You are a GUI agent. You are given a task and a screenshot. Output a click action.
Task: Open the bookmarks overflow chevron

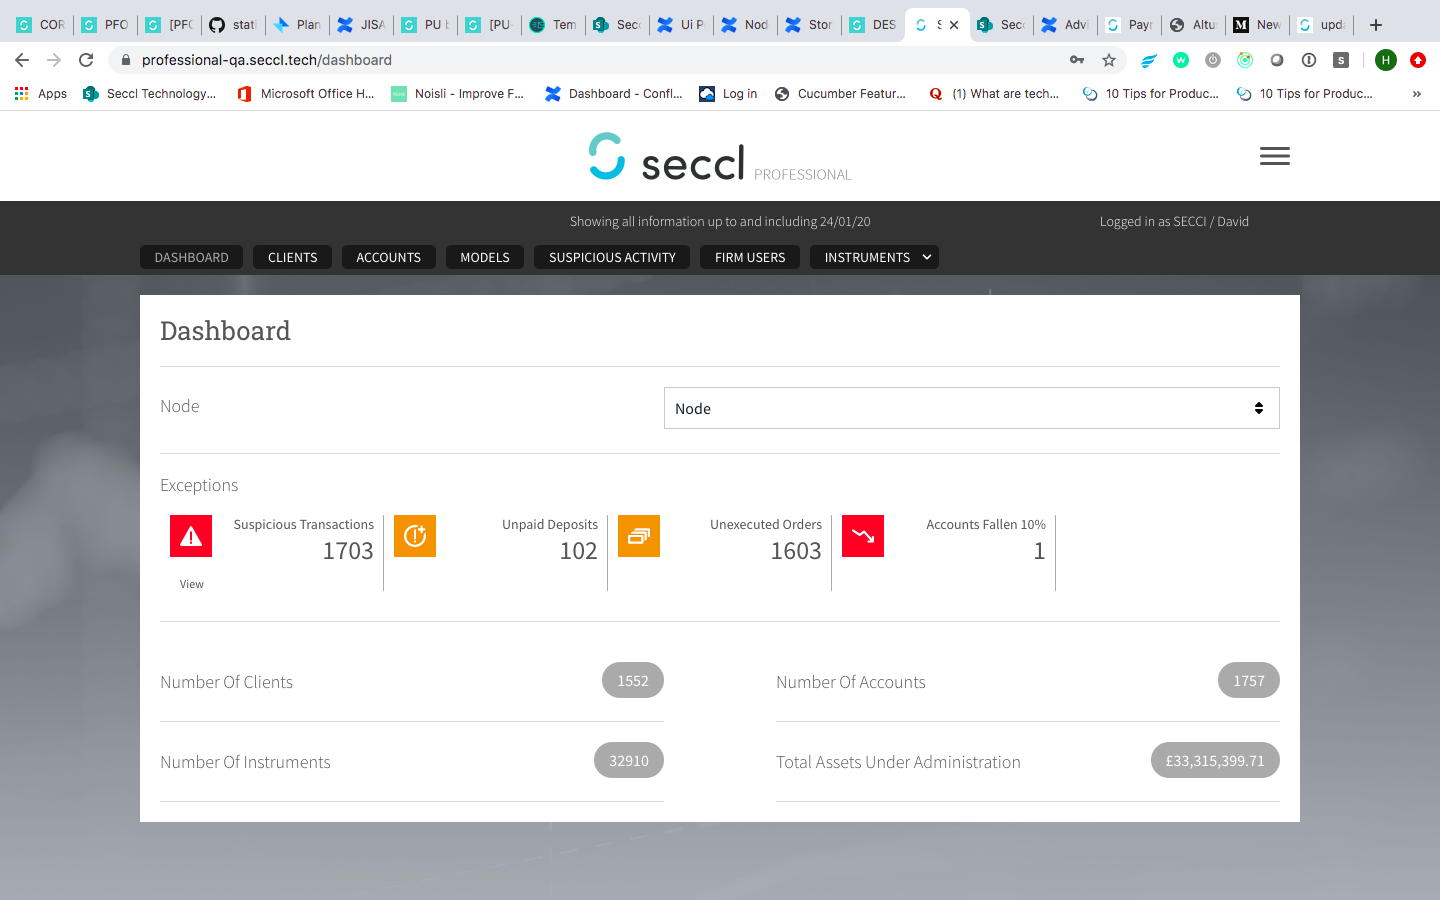click(1415, 93)
